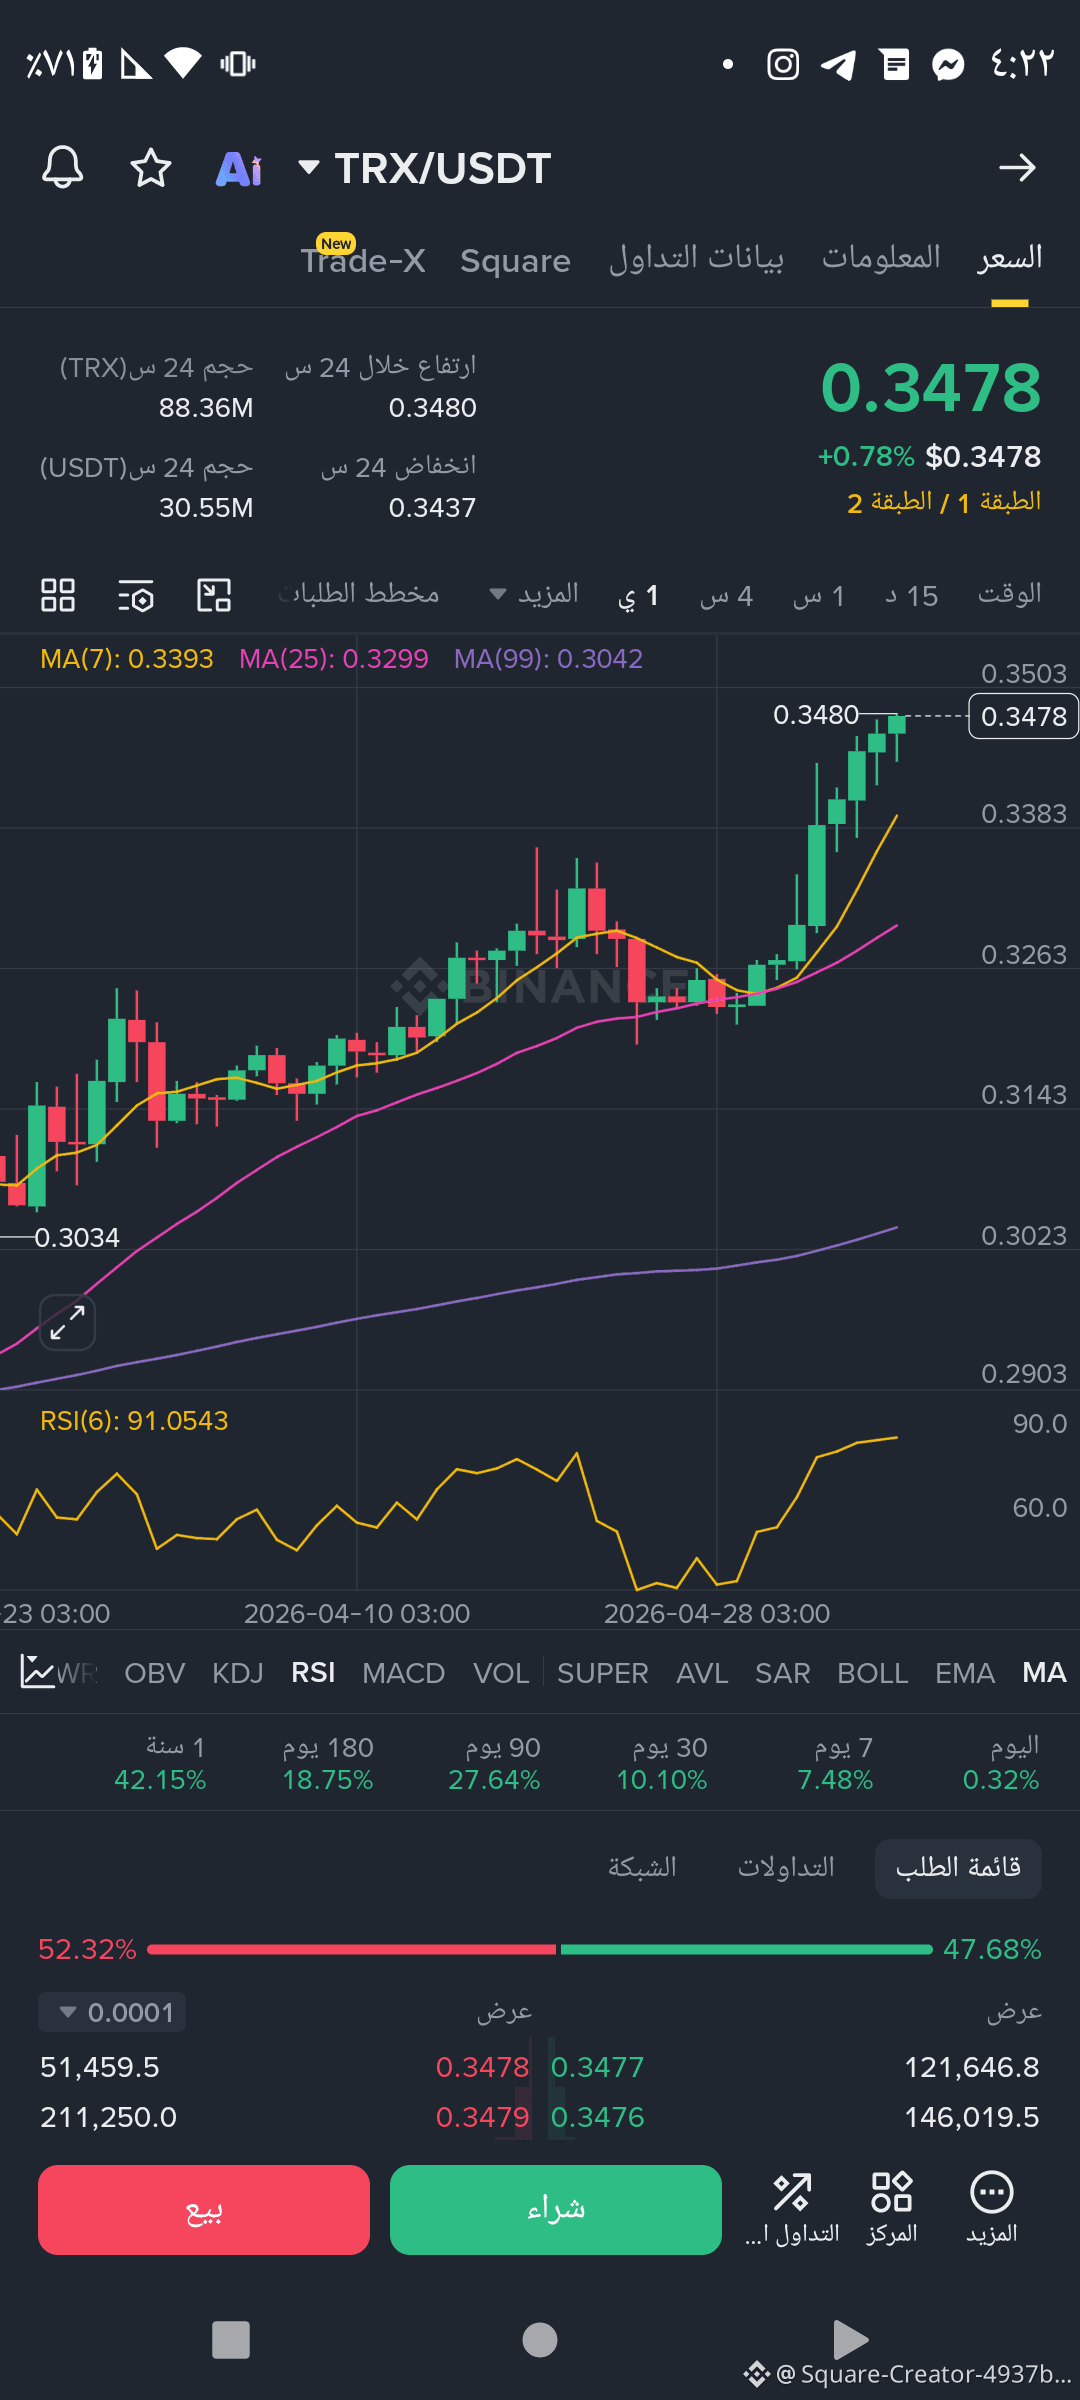Image resolution: width=1080 pixels, height=2400 pixels.
Task: Open the indicator chart icon beside WR
Action: click(37, 1672)
